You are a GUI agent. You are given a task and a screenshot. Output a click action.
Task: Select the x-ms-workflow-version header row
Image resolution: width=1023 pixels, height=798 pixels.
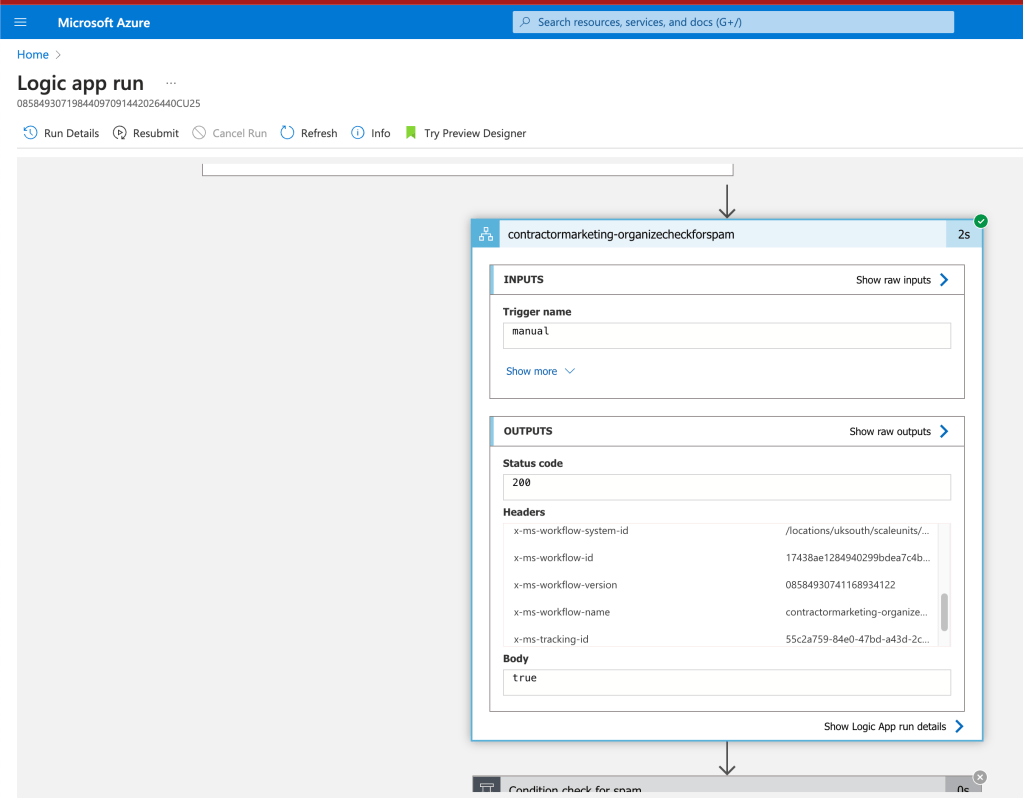[722, 585]
